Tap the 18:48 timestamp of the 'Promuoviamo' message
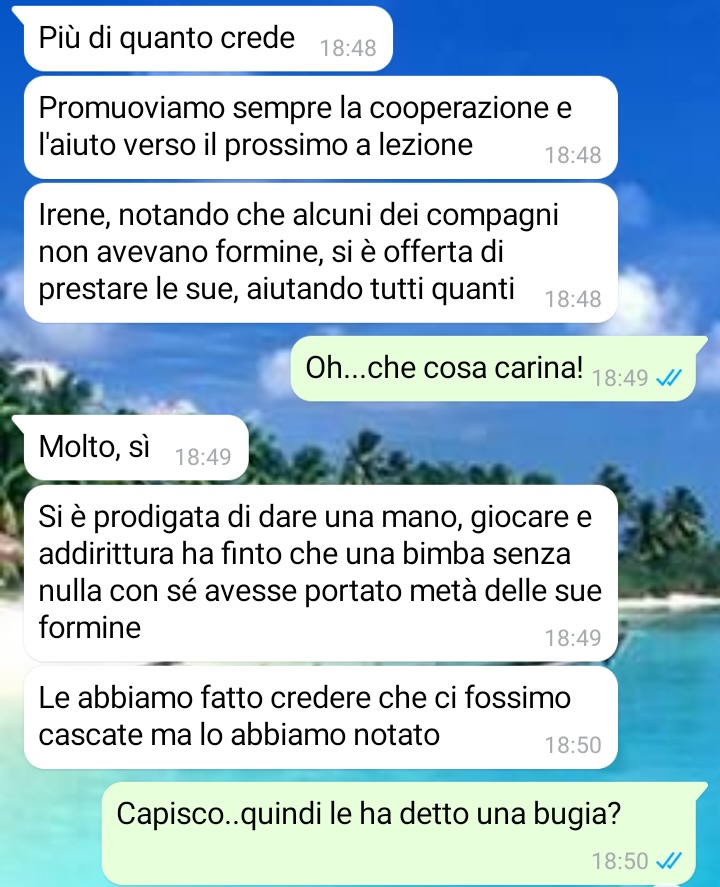720x887 pixels. (573, 156)
